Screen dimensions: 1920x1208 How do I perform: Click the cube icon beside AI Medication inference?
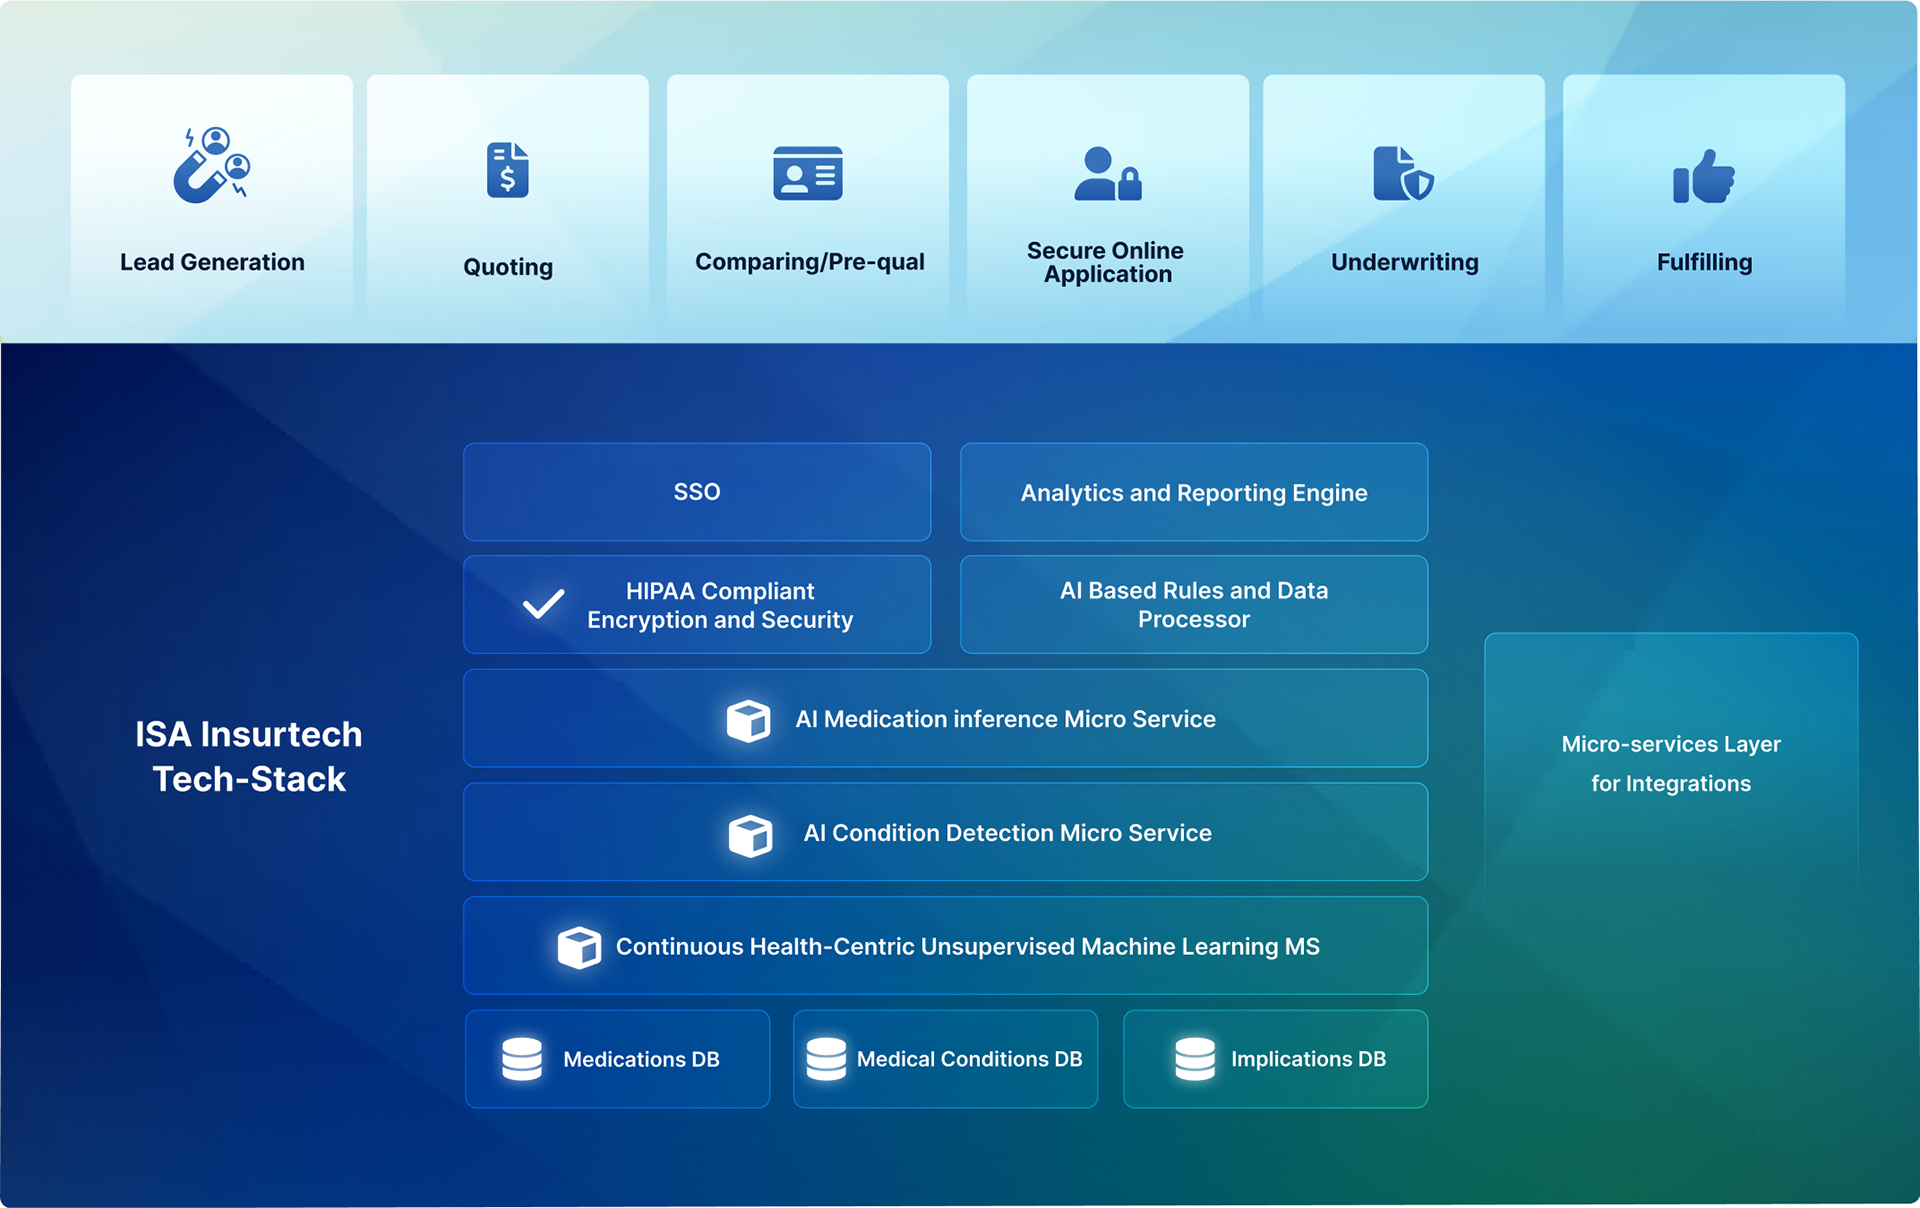[748, 720]
